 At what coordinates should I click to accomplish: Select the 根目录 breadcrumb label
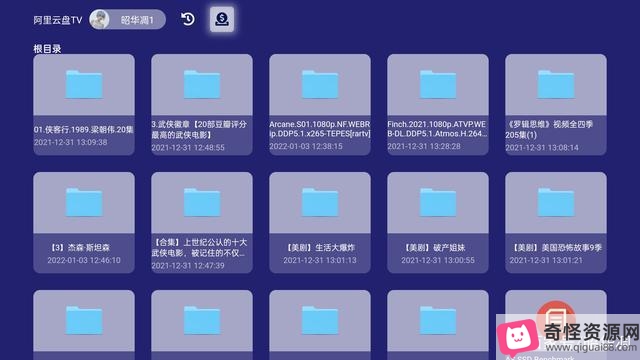coord(47,49)
